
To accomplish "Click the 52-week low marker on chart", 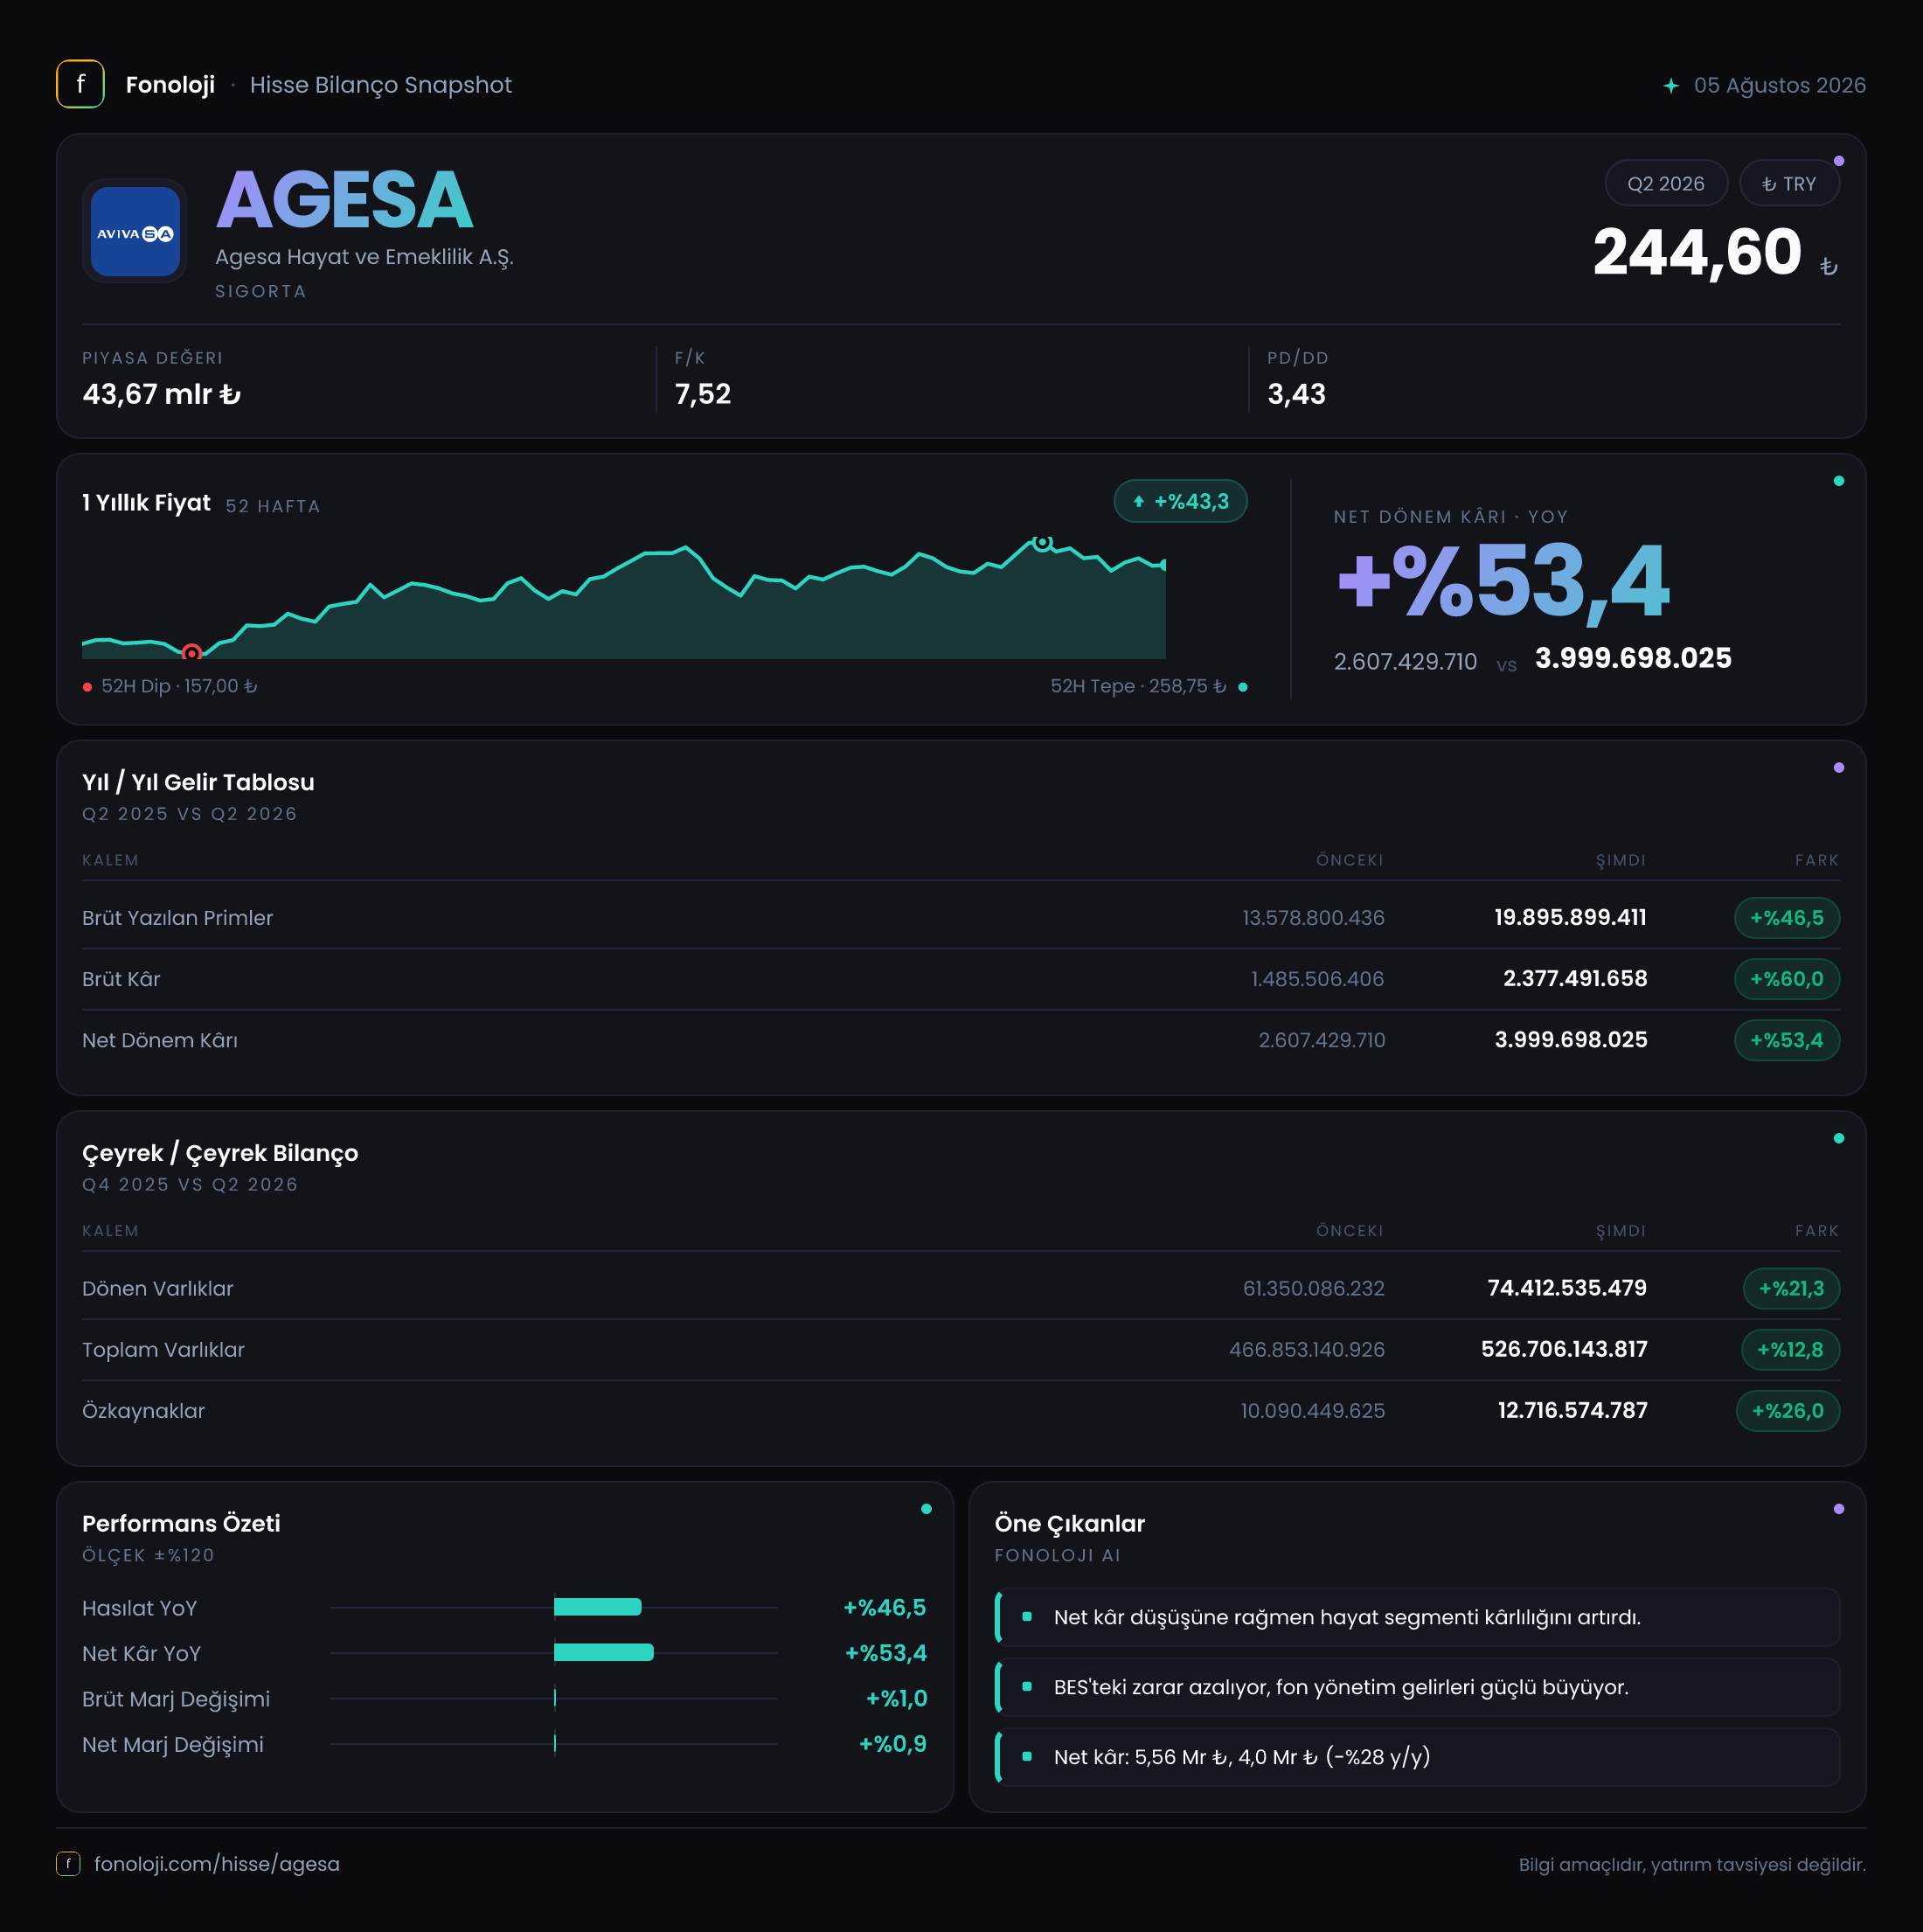I will 191,653.
